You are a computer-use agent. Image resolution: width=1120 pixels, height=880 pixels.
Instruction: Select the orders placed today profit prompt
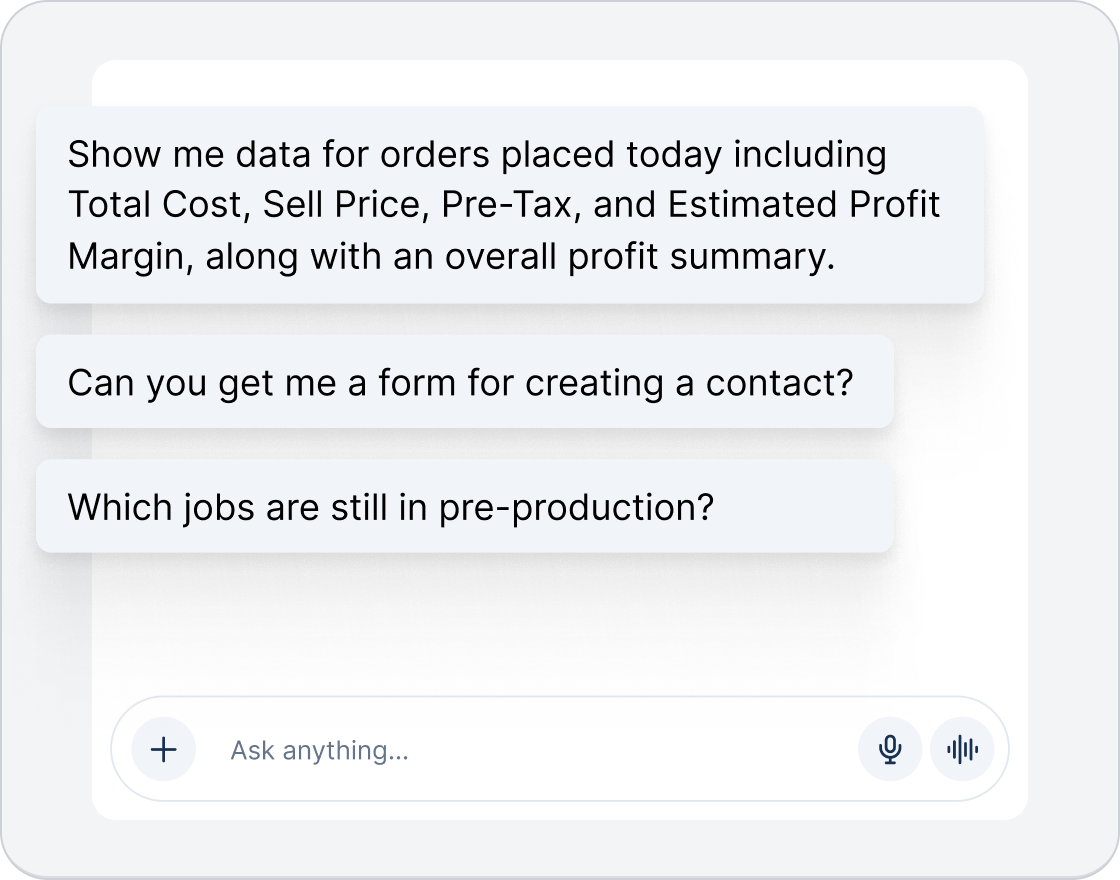coord(510,205)
